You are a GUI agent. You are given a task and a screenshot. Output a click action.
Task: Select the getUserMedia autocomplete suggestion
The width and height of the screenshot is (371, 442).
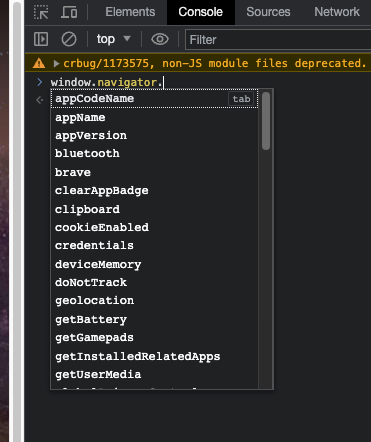click(154, 375)
